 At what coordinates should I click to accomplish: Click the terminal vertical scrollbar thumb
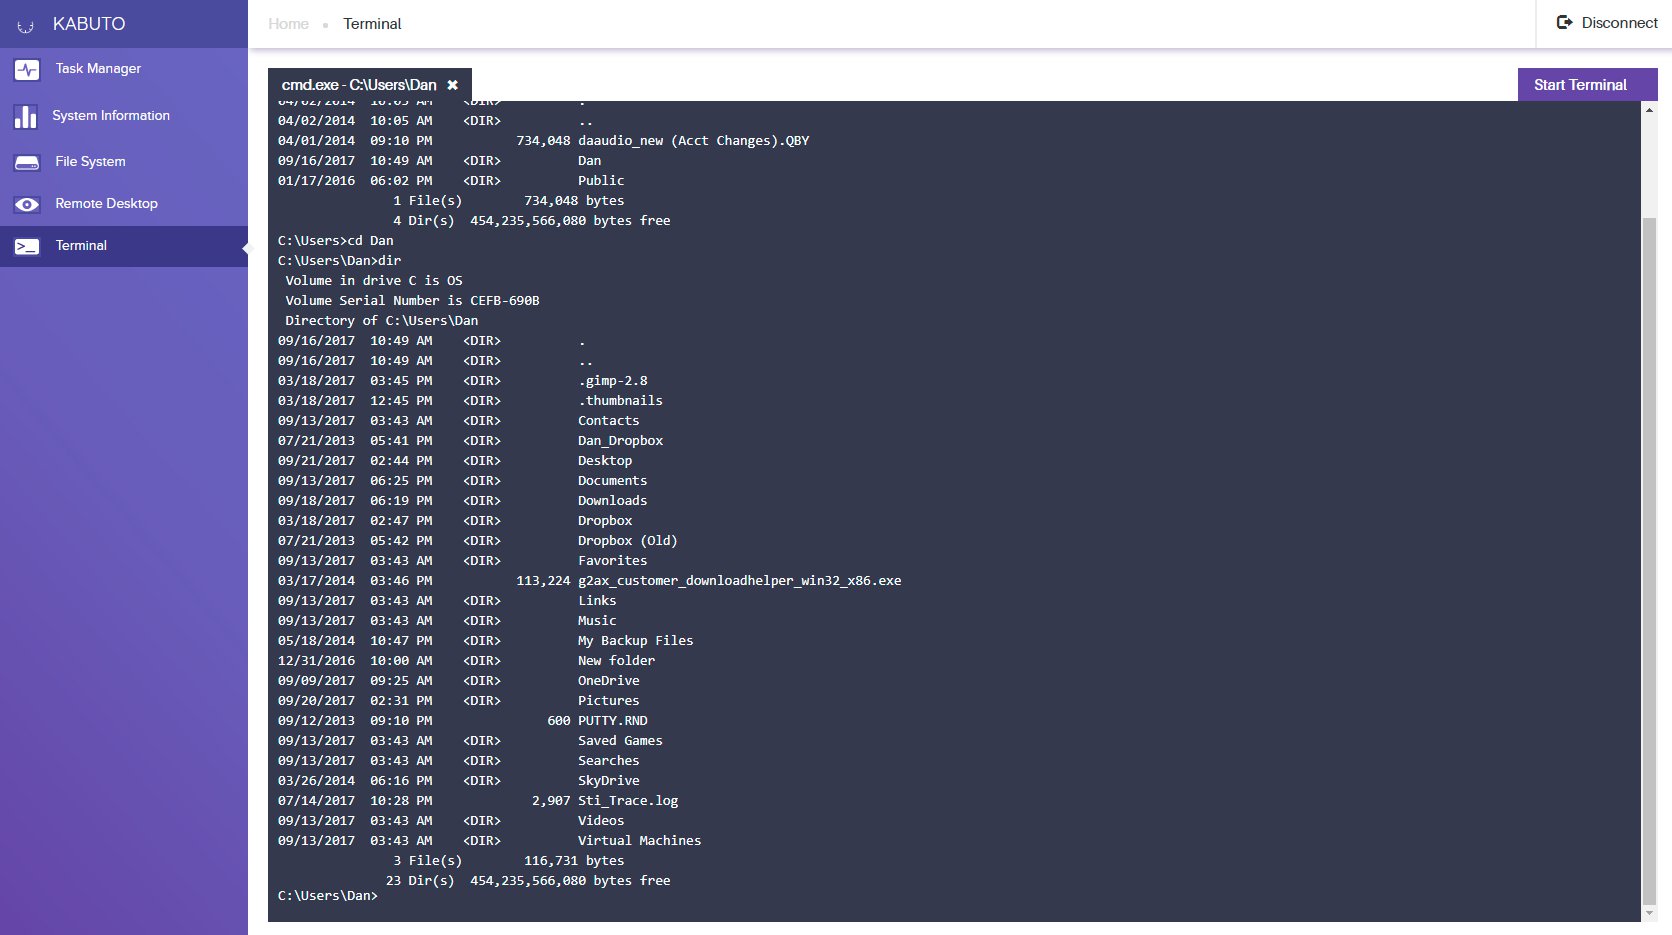click(x=1649, y=560)
